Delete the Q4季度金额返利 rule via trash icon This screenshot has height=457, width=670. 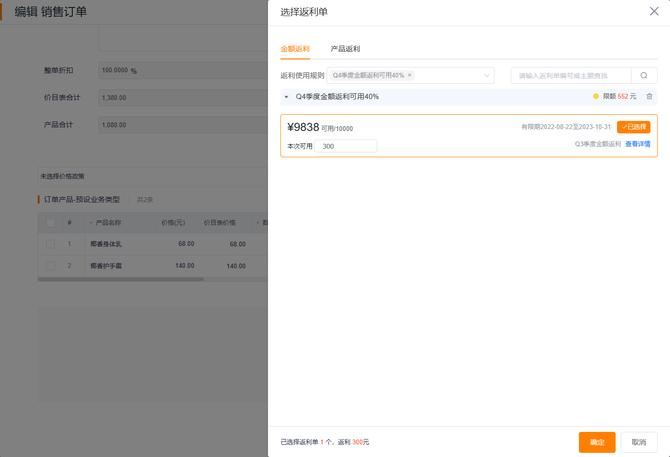(649, 97)
